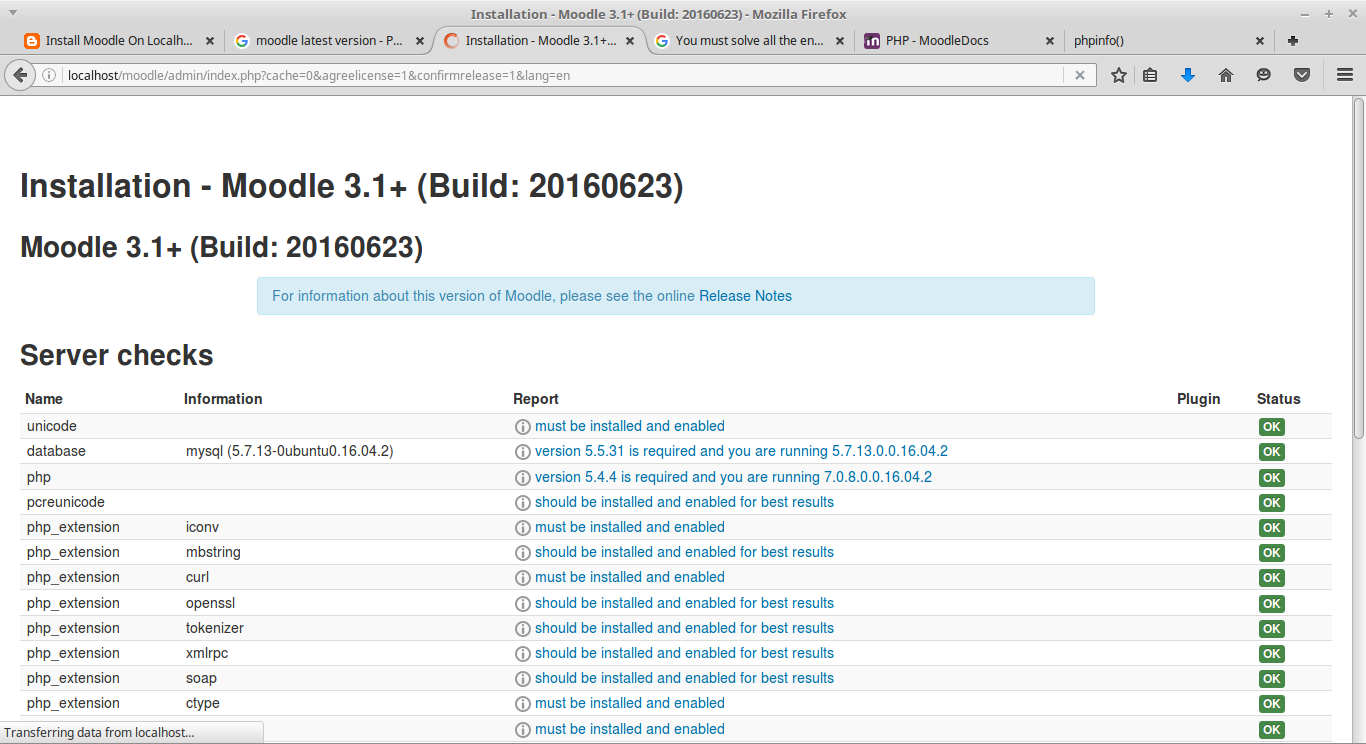Click the OK status in the php row

(x=1271, y=478)
